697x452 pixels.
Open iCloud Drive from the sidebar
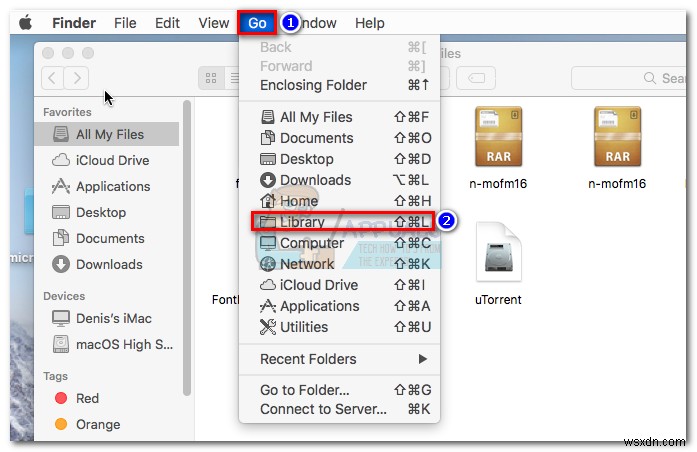pos(107,160)
